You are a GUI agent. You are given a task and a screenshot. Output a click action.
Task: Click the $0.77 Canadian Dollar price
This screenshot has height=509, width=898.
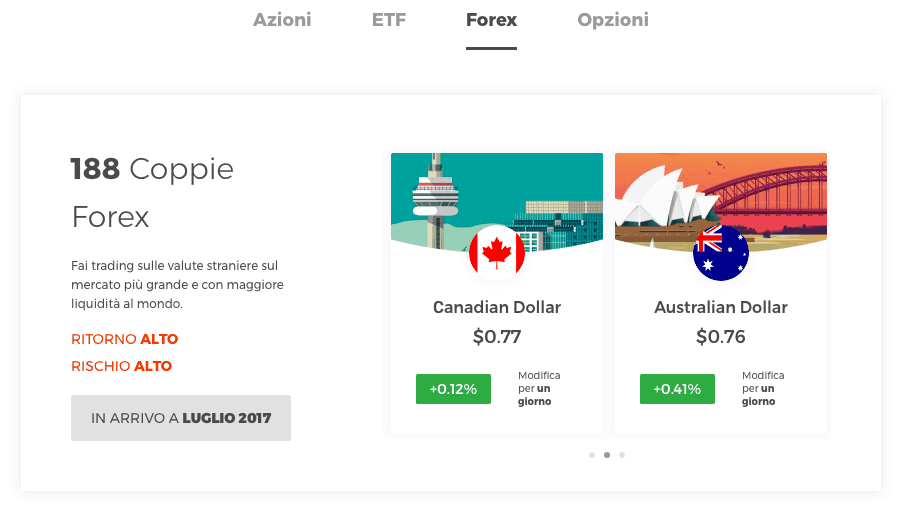pos(497,337)
